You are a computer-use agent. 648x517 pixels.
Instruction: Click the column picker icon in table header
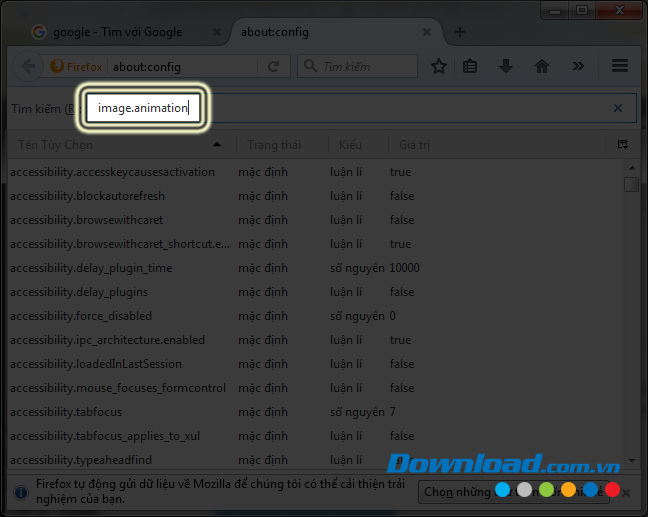click(623, 145)
